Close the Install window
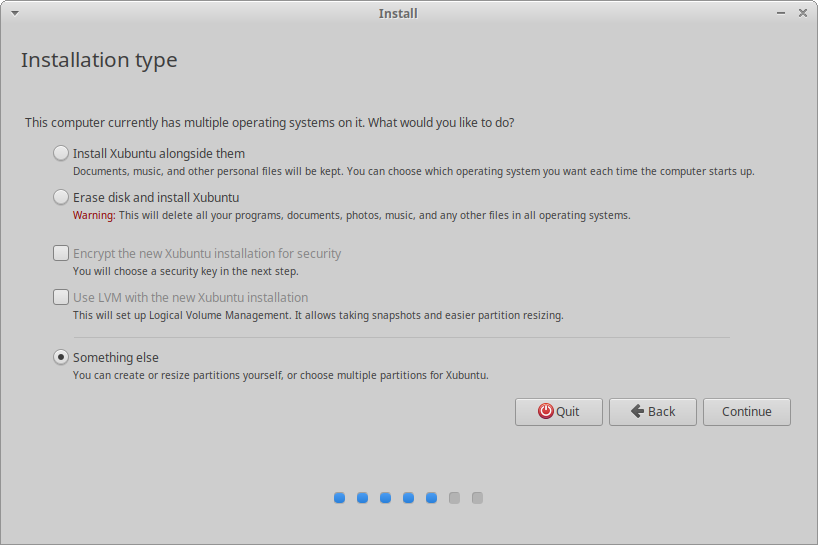Image resolution: width=818 pixels, height=545 pixels. coord(802,13)
